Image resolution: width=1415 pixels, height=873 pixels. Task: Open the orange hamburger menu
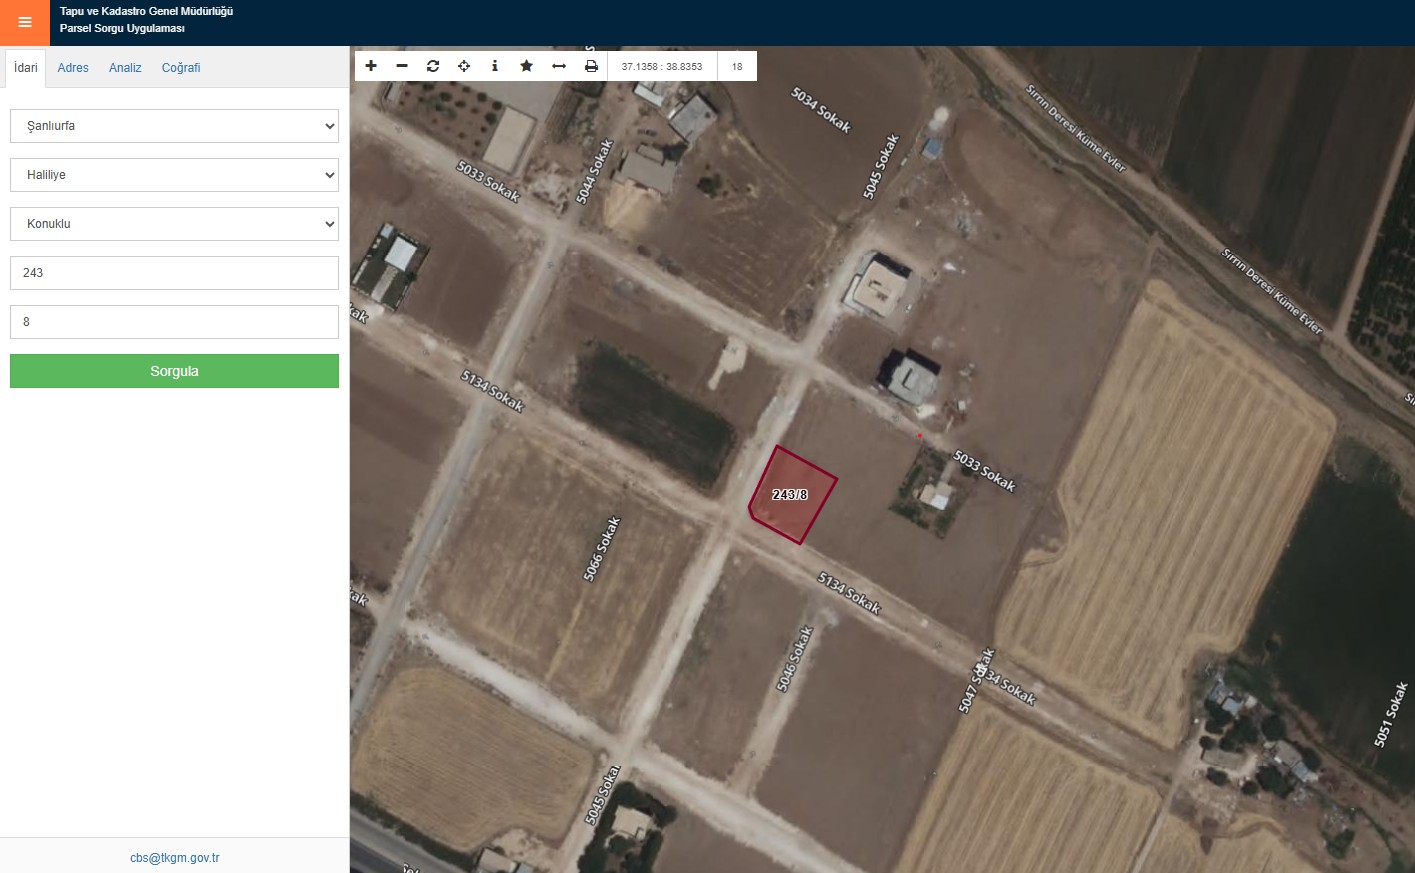pos(25,22)
